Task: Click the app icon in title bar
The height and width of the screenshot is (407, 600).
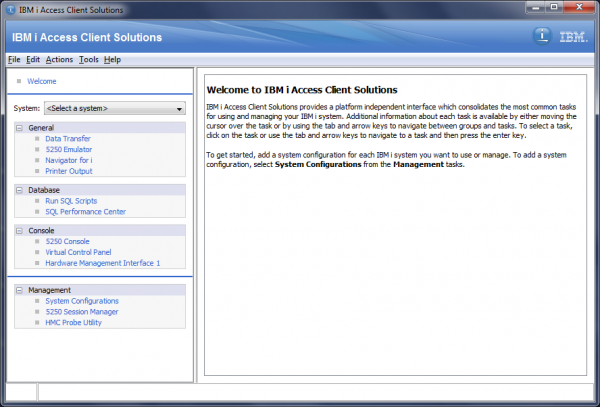Action: tap(11, 10)
